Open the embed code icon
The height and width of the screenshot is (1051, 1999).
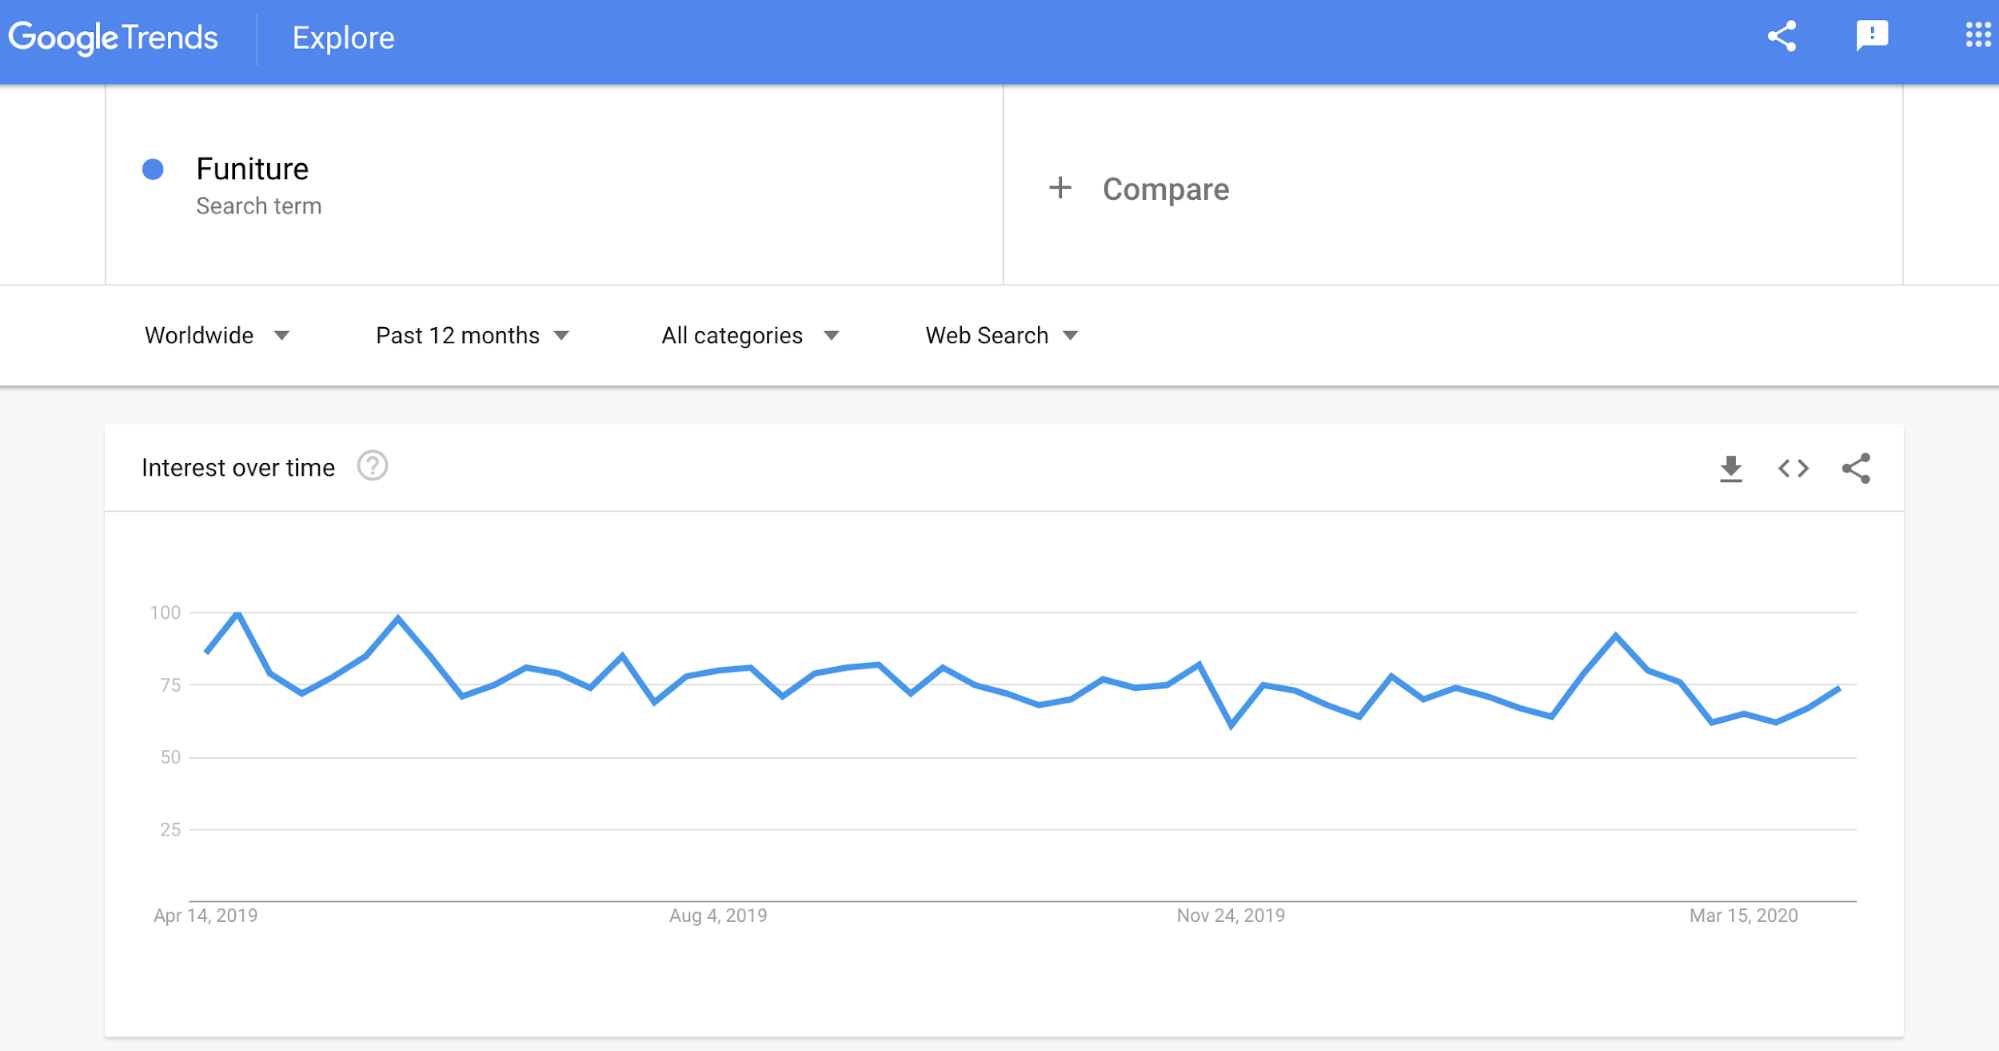point(1793,468)
